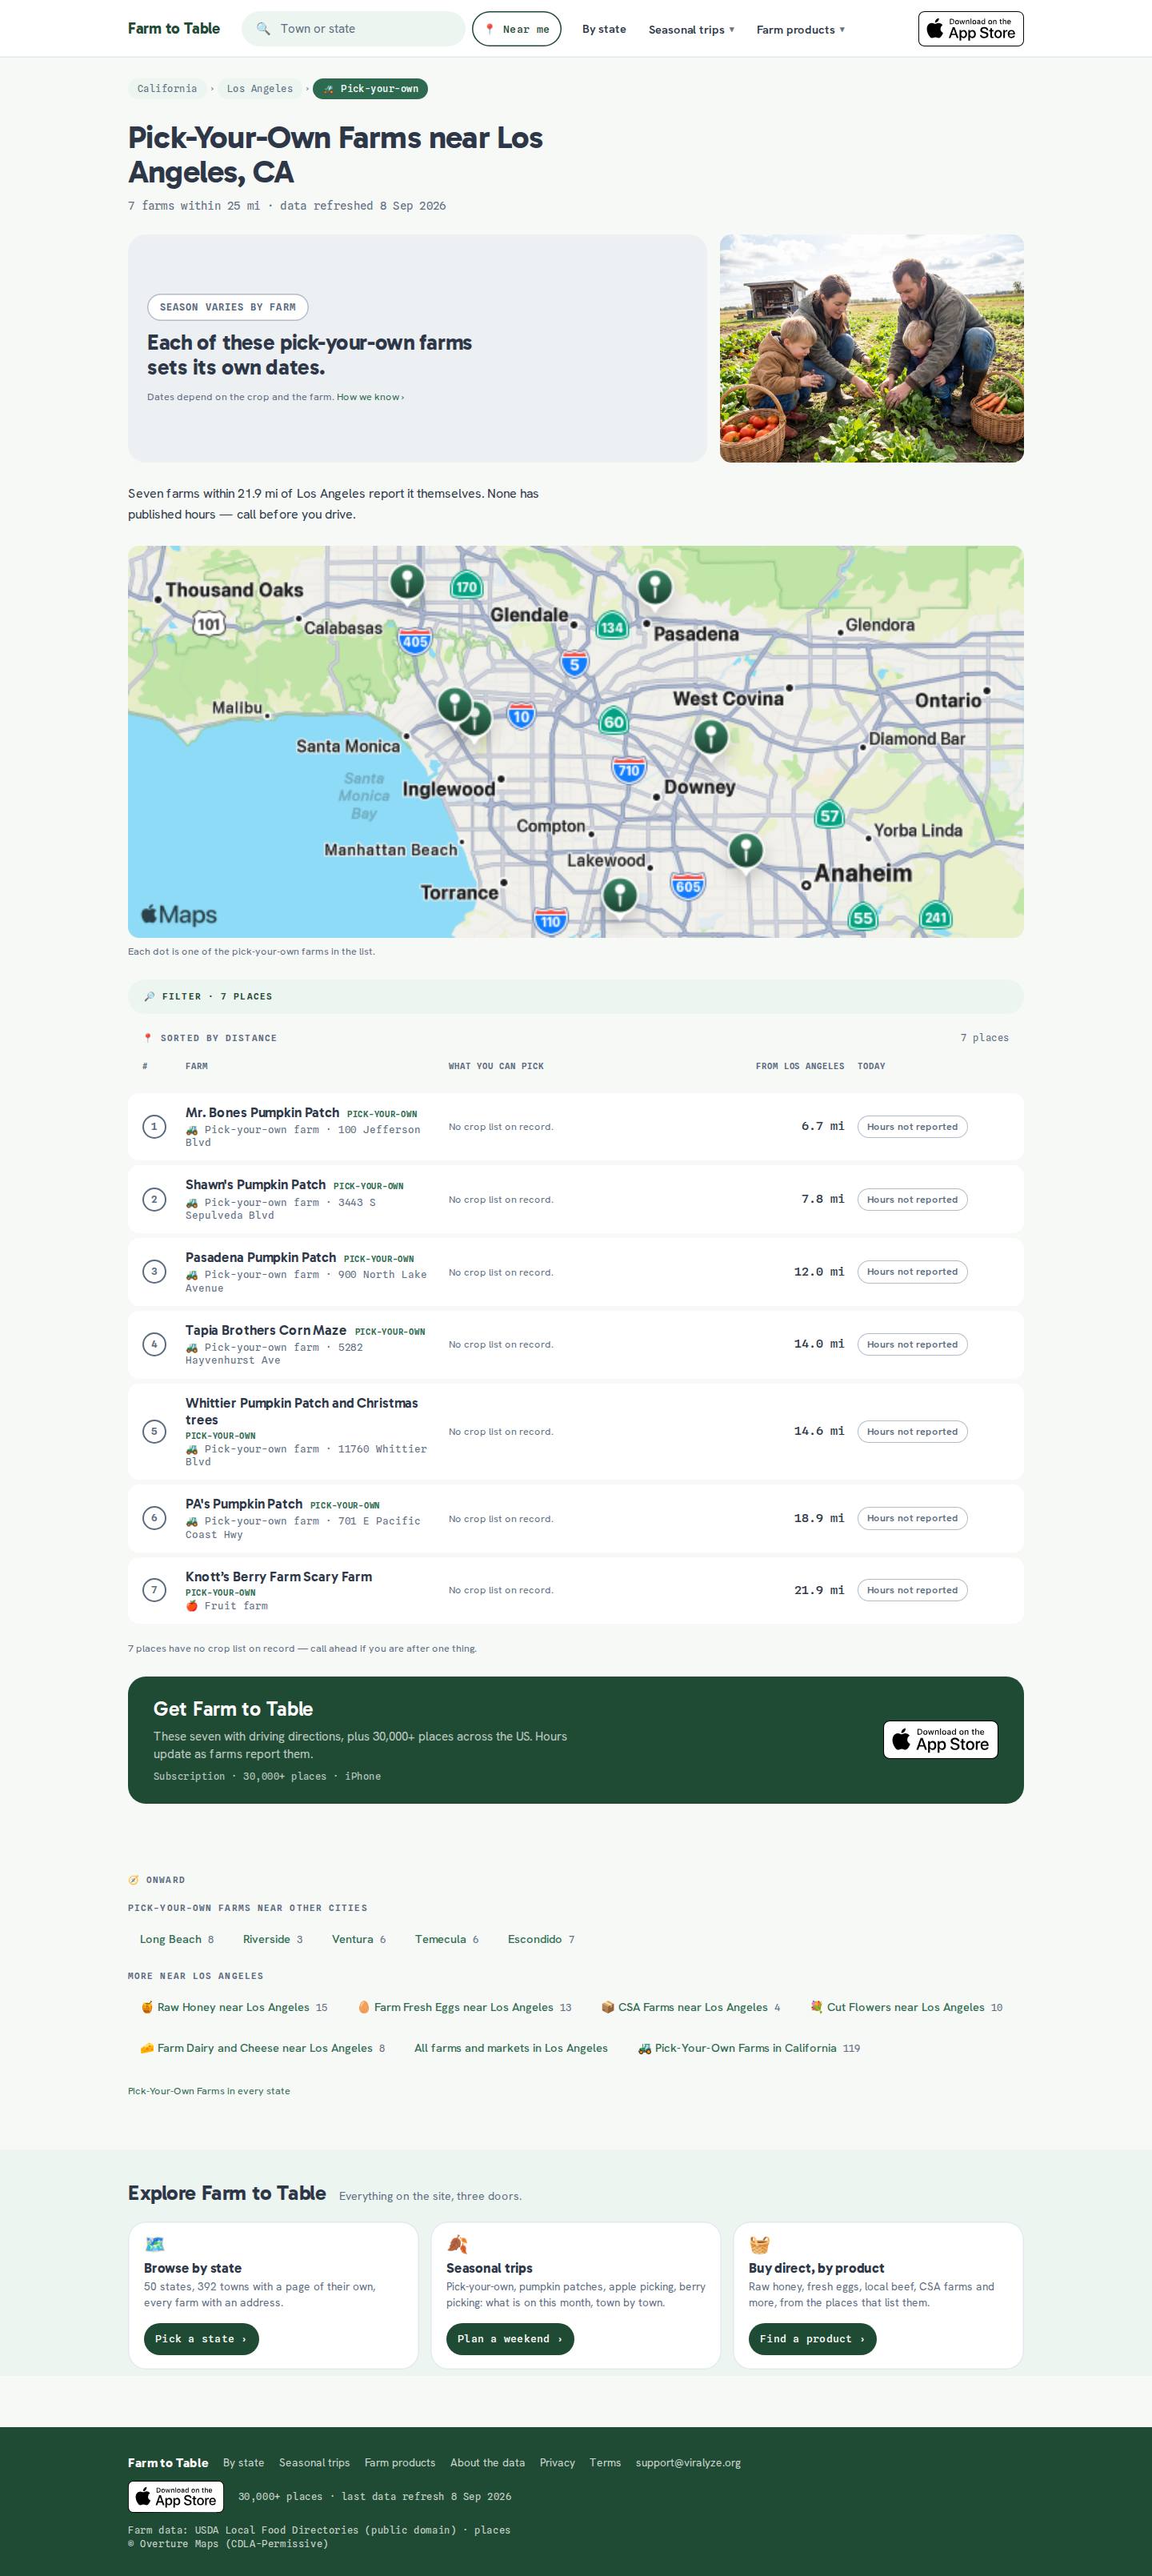Click the compass icon beside Onward
This screenshot has width=1152, height=2576.
134,1880
